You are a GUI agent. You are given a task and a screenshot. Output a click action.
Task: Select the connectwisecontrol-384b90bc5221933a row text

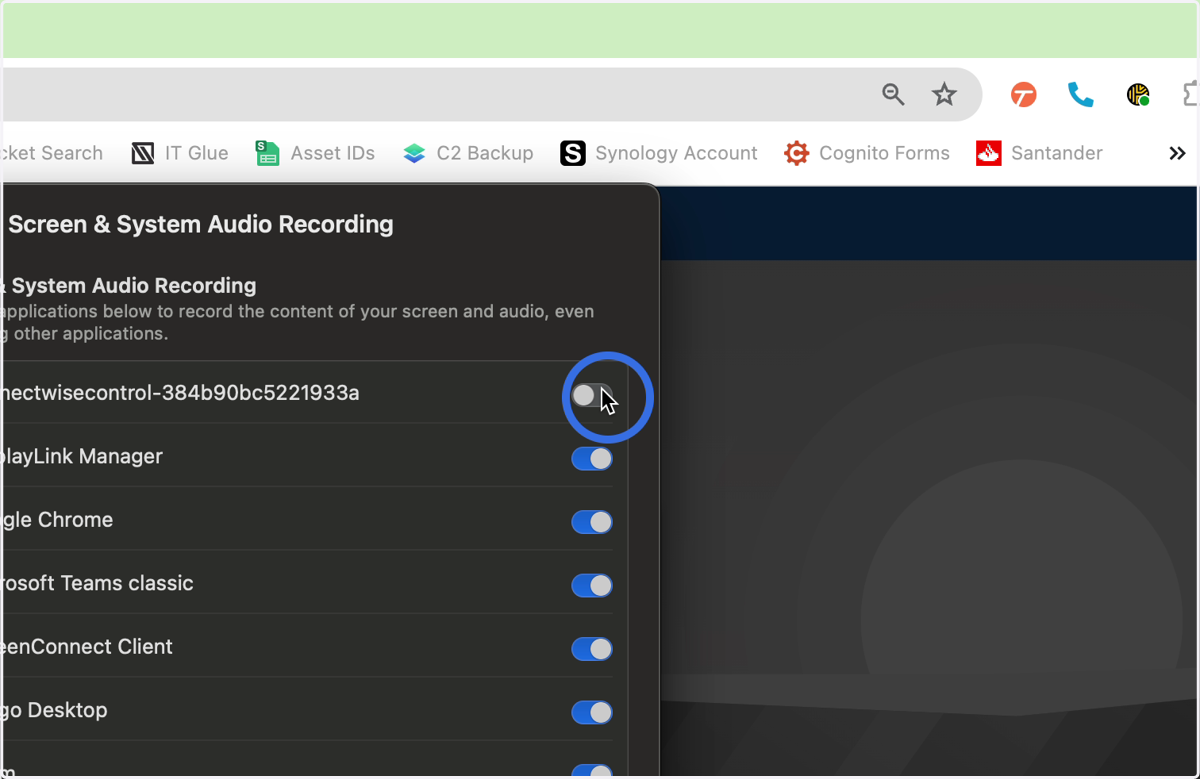(180, 393)
